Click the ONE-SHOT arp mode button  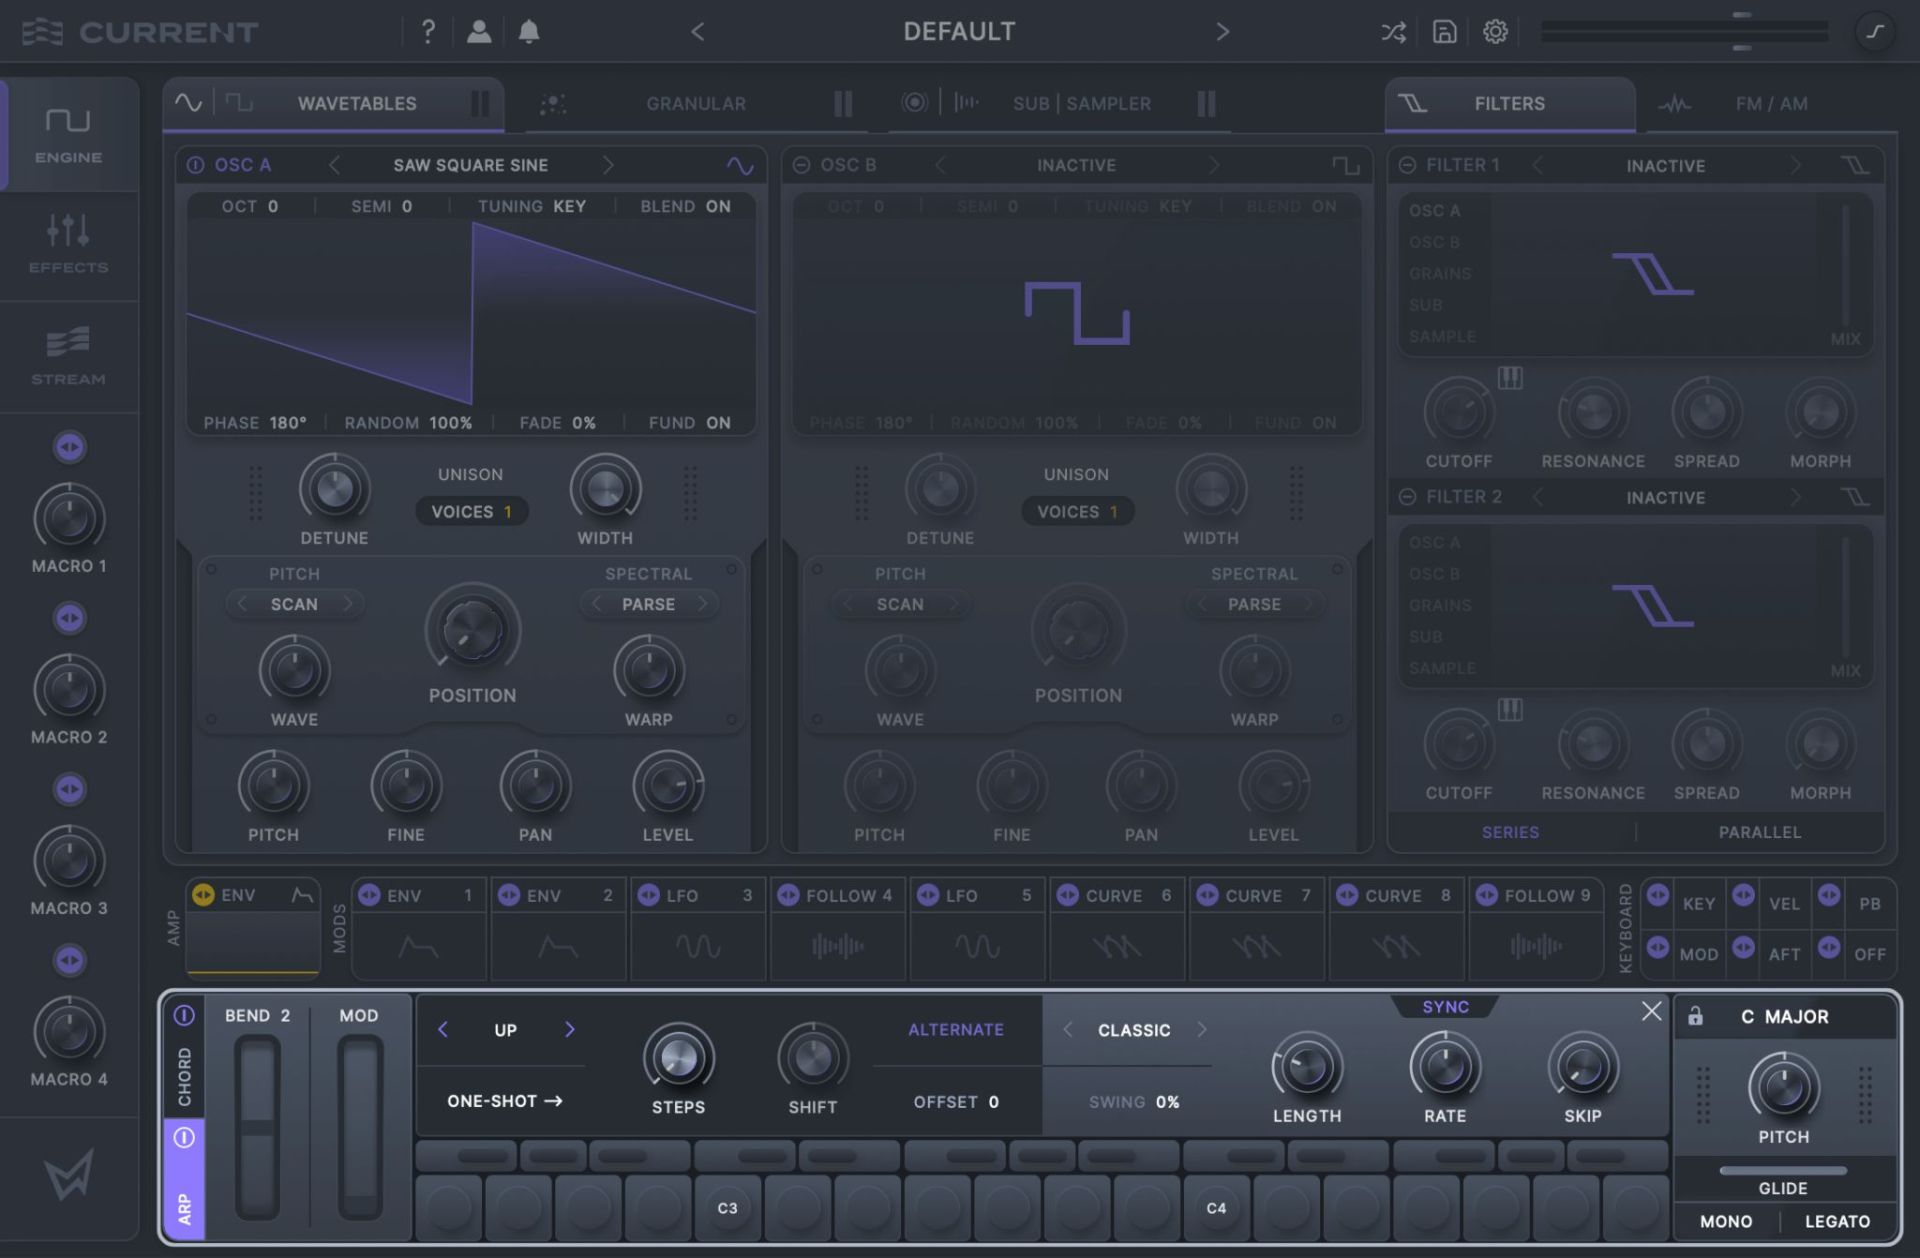pos(504,1101)
